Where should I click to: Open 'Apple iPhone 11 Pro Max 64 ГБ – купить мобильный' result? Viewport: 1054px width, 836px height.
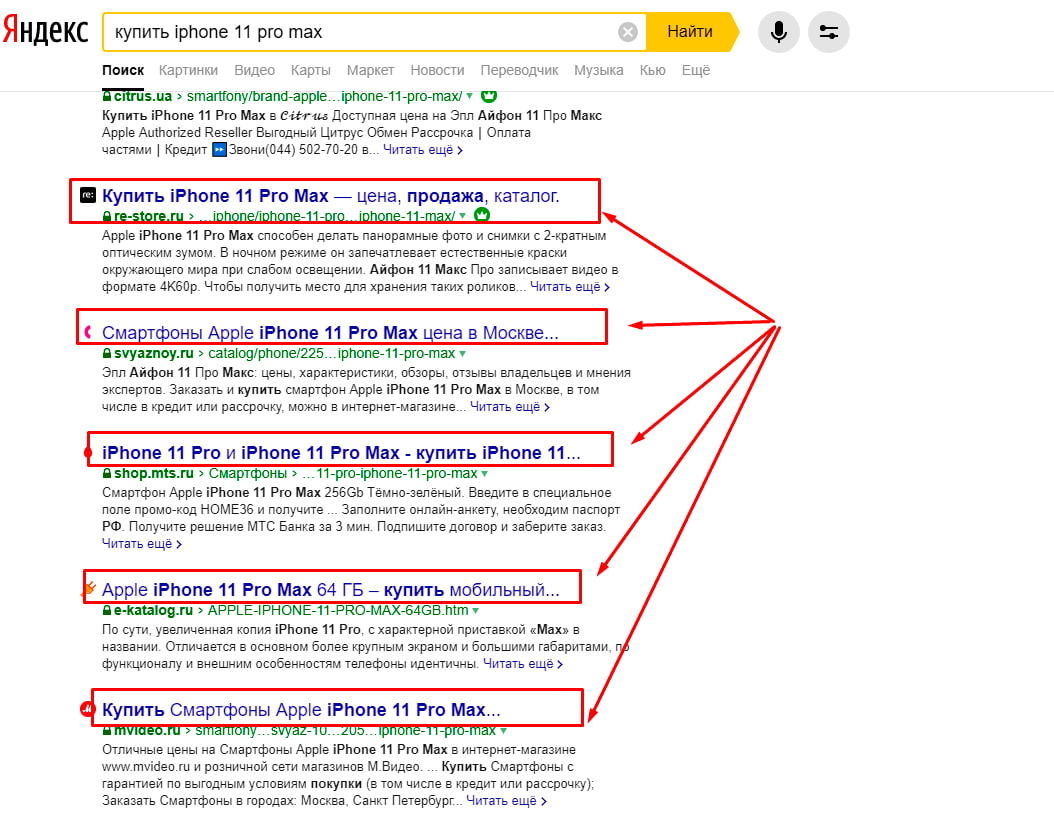[x=331, y=590]
